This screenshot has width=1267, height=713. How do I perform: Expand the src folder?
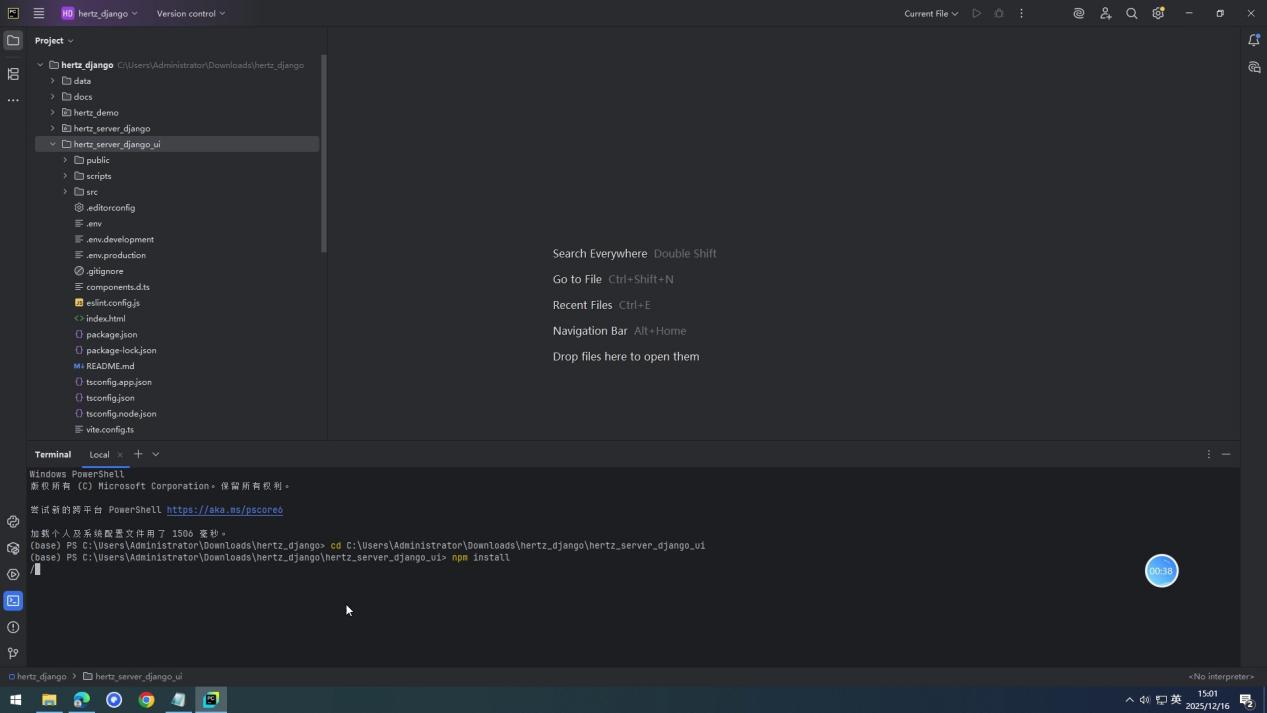point(66,191)
